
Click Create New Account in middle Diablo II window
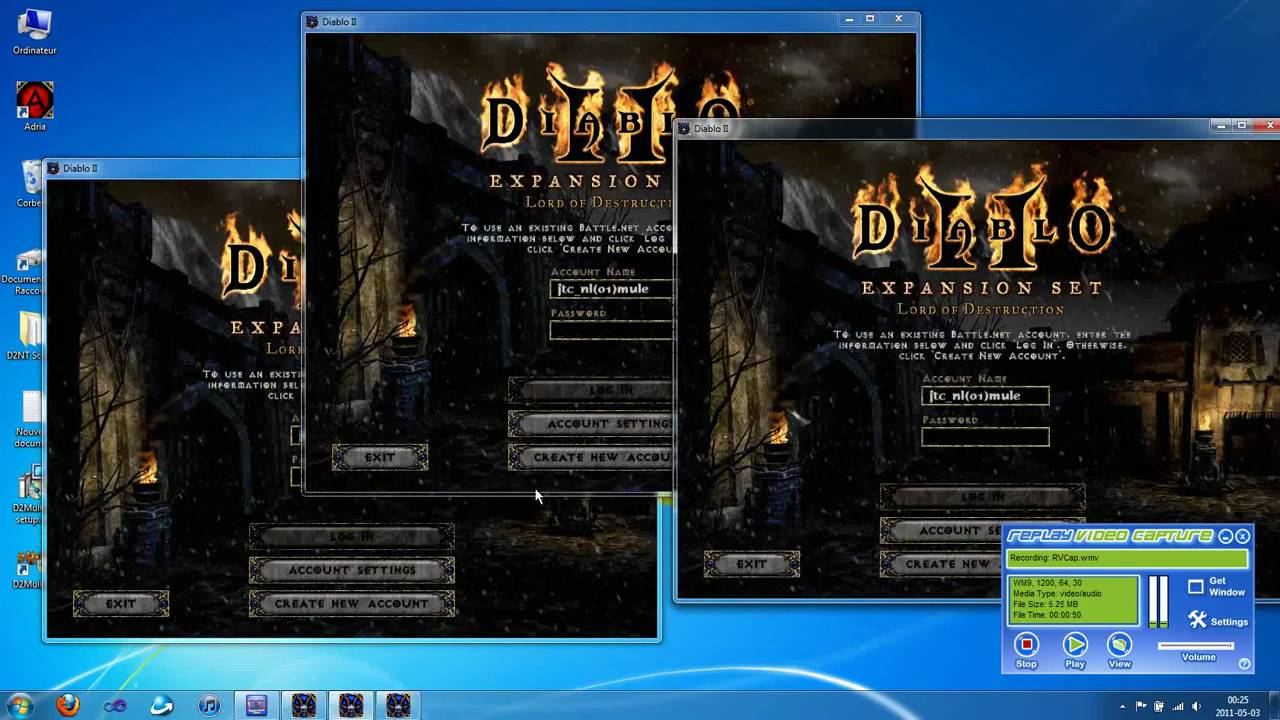click(591, 457)
